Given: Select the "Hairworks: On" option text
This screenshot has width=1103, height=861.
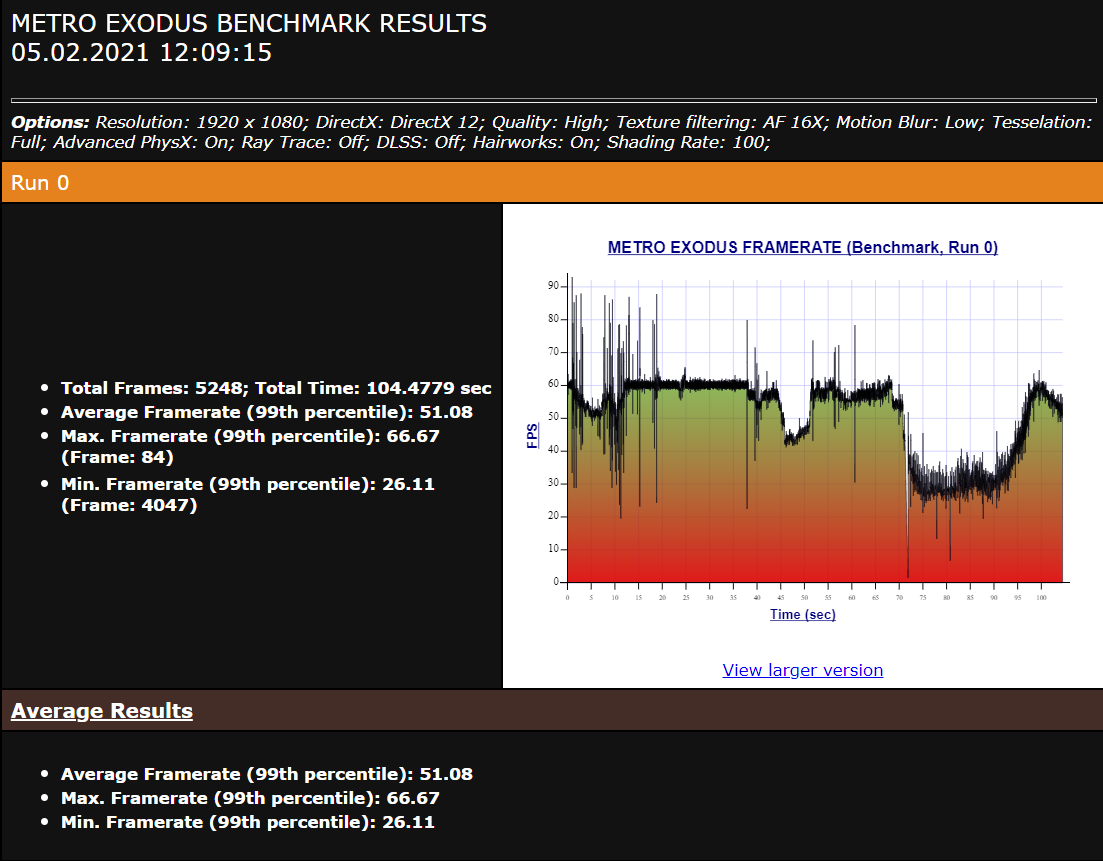Looking at the screenshot, I should 534,143.
